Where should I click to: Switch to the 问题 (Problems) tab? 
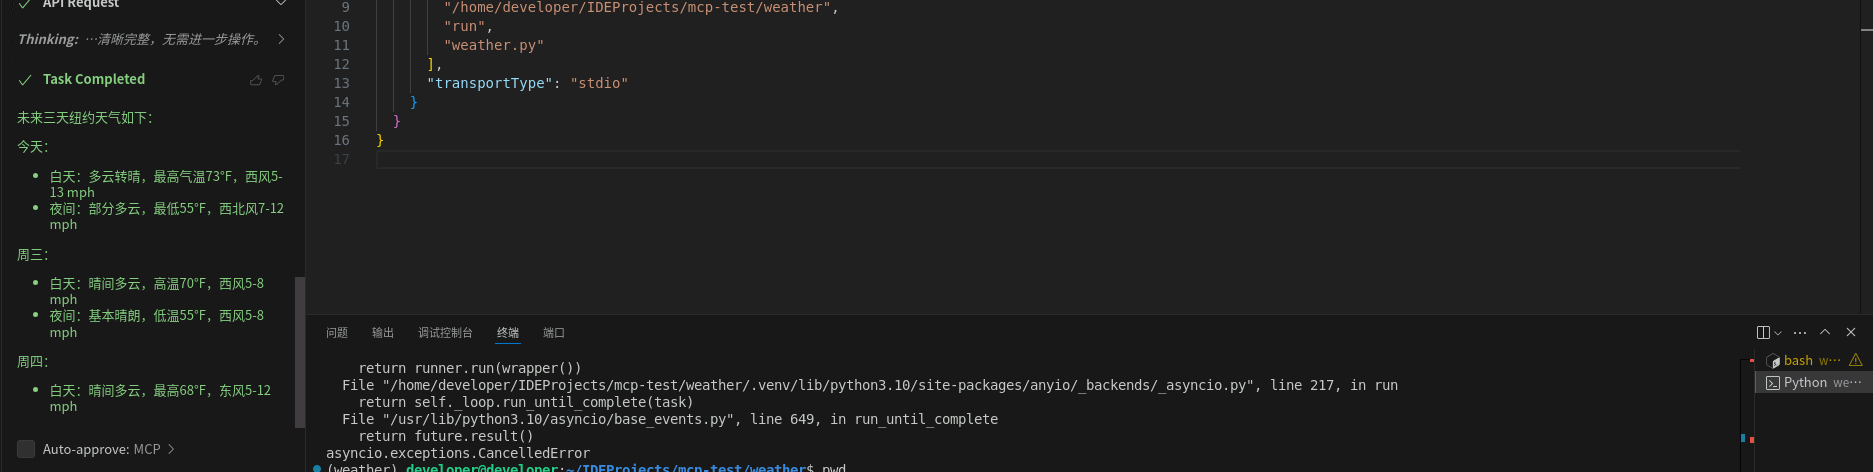click(337, 333)
